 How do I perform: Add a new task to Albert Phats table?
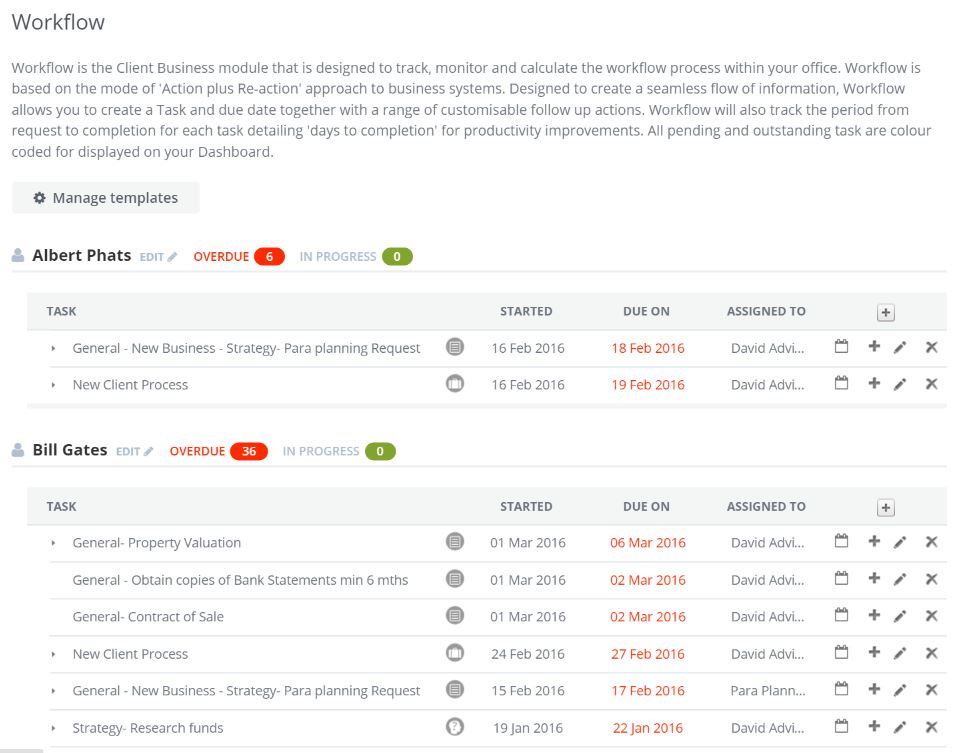click(885, 313)
